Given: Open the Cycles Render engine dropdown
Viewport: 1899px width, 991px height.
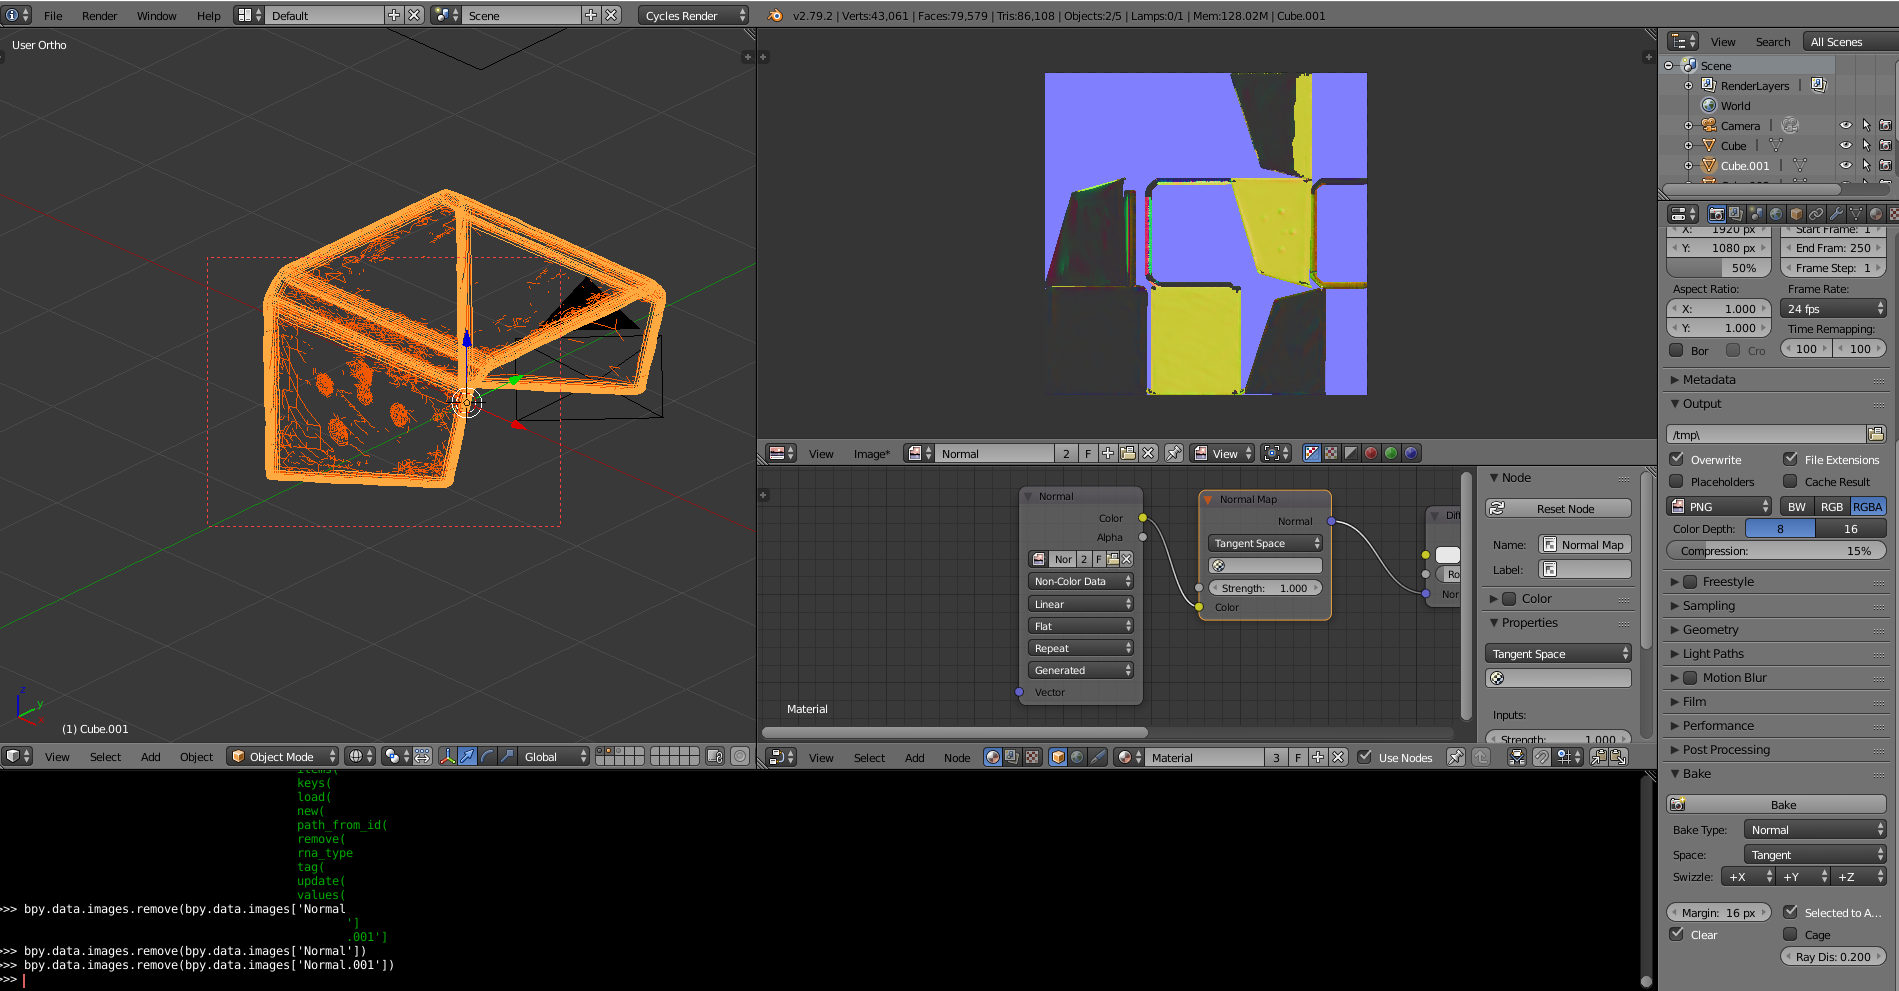Looking at the screenshot, I should [693, 15].
